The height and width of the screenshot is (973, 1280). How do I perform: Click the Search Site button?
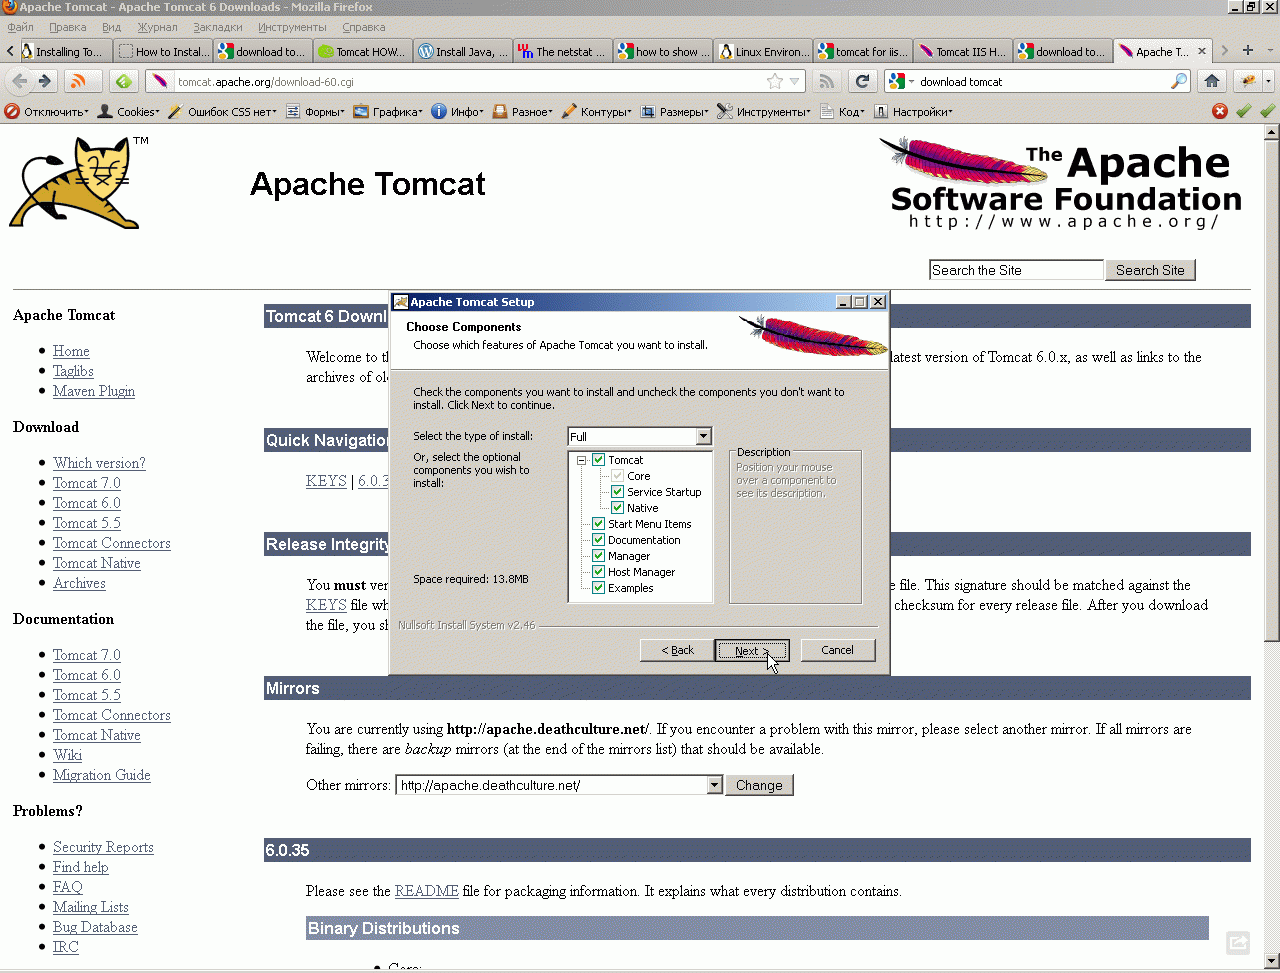(1150, 270)
